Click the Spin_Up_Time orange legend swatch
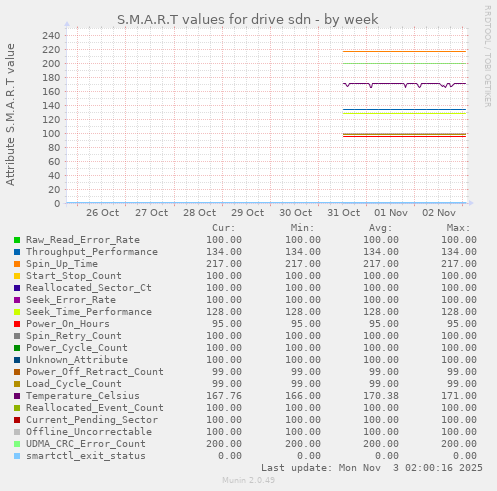Viewport: 497px width, 491px height. [x=17, y=264]
